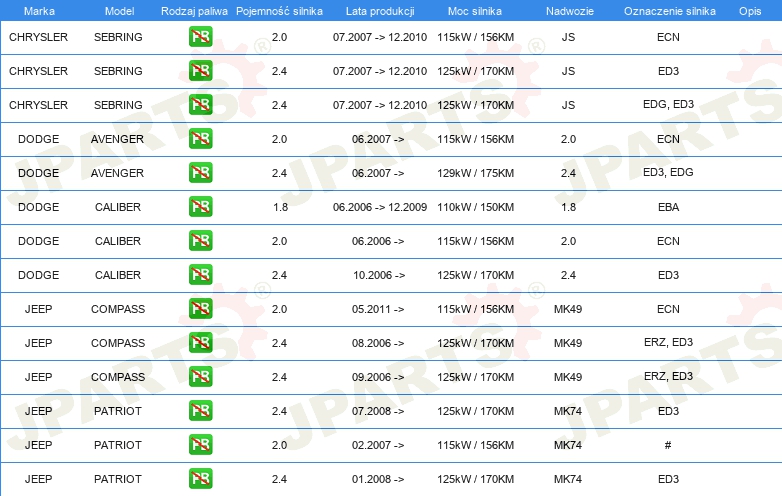This screenshot has height=496, width=782.
Task: Select CHRYSLER in the ECN row
Action: 38,37
